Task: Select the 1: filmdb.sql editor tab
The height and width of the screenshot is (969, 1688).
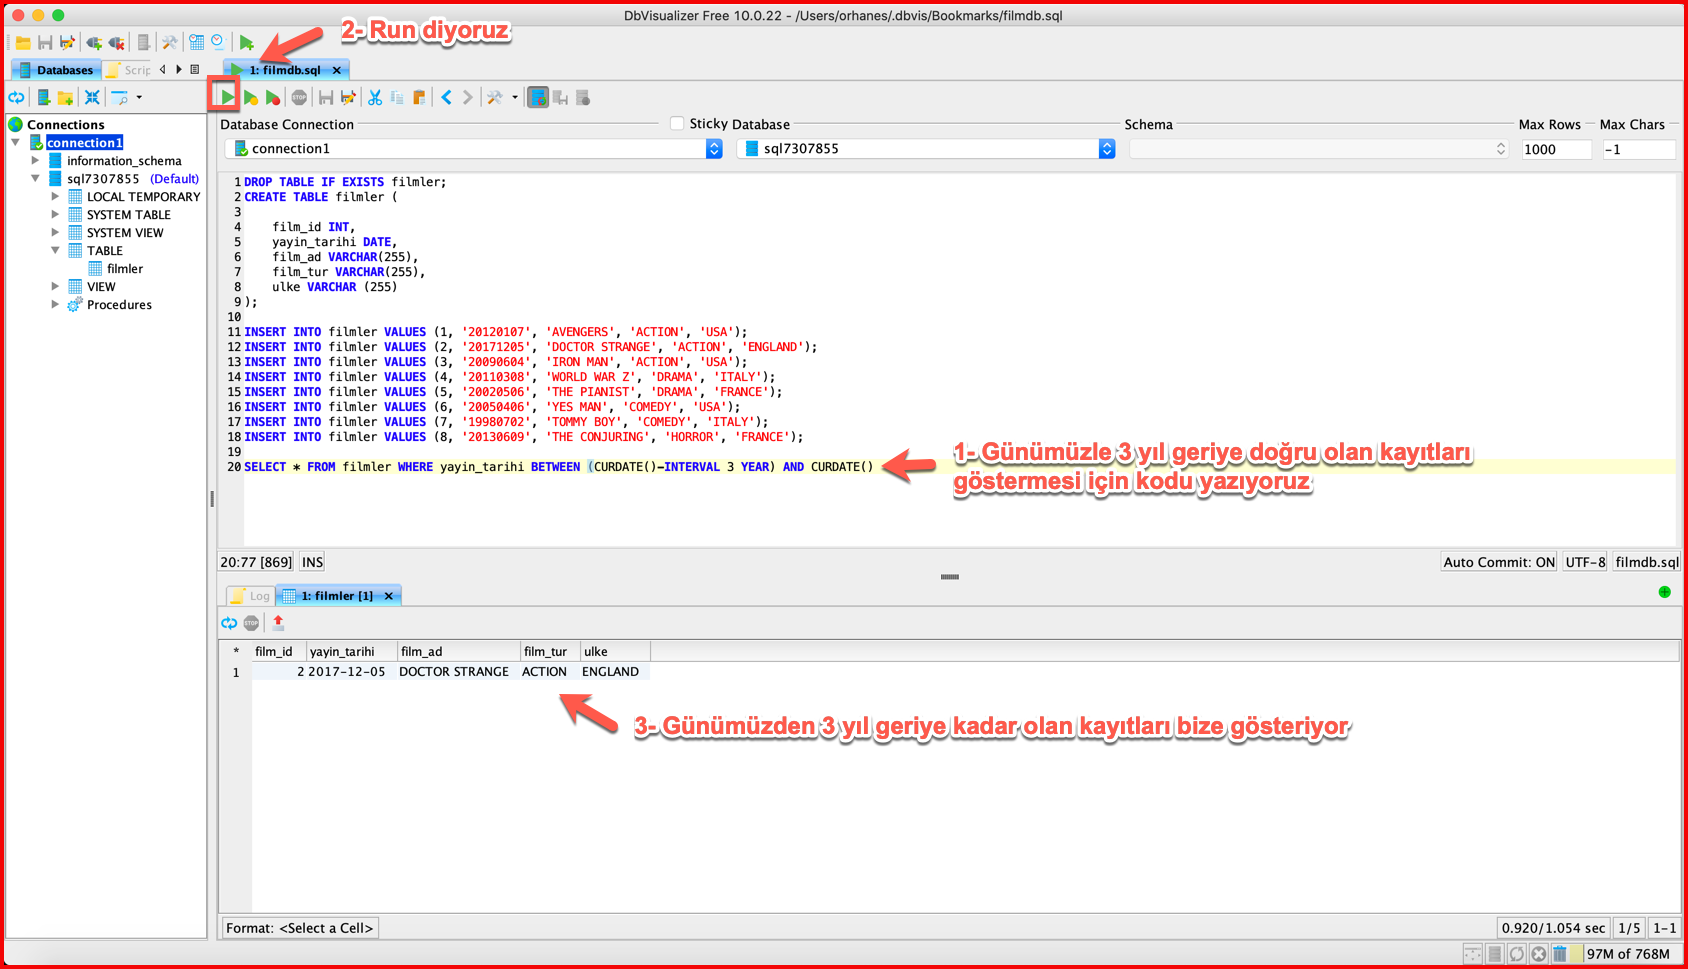Action: (x=285, y=70)
